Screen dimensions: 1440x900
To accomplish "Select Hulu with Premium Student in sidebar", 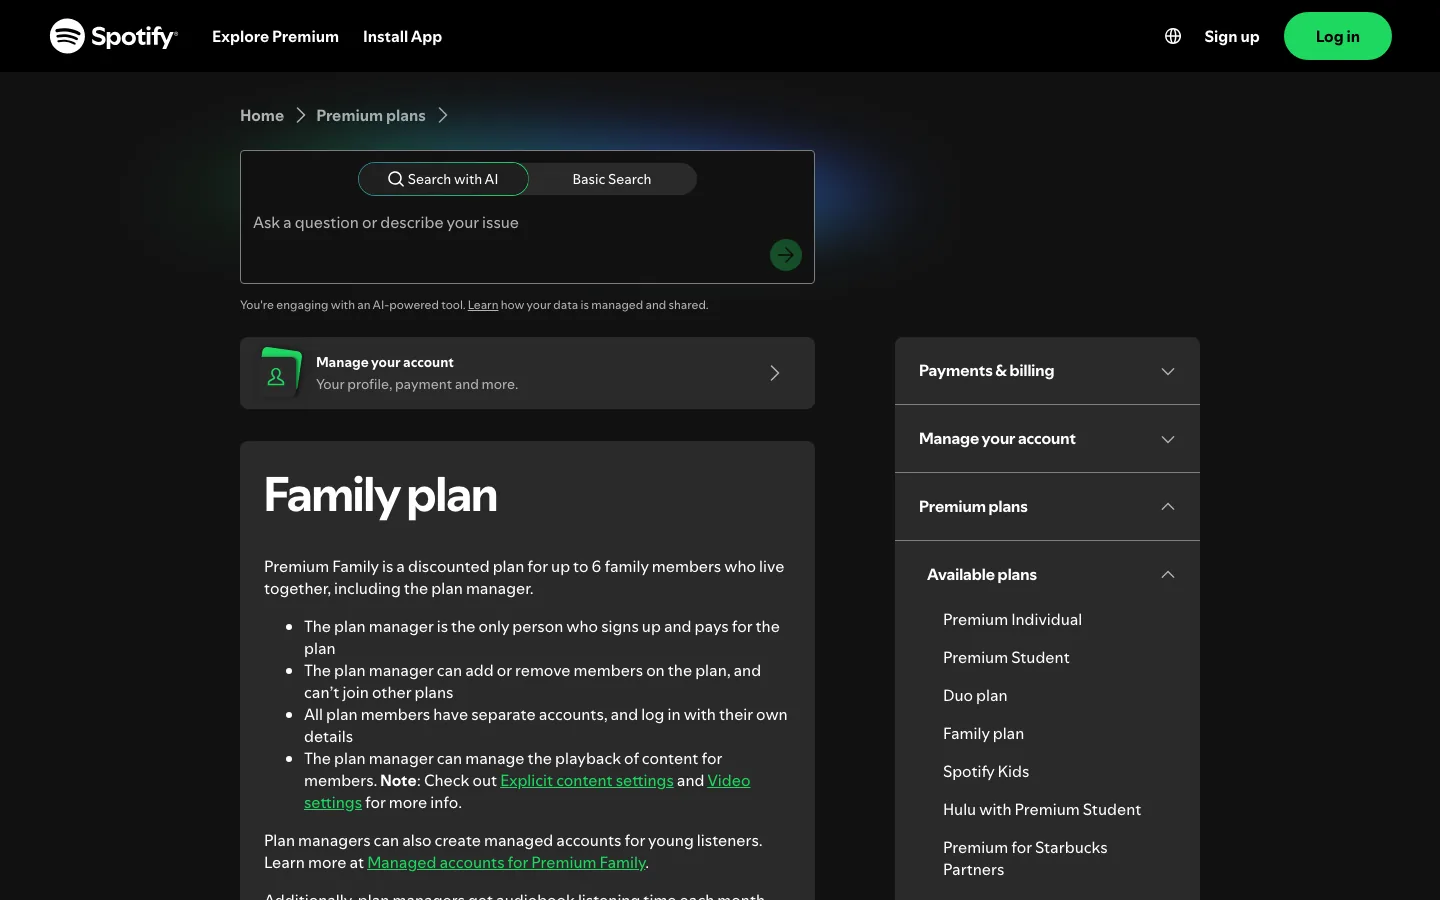I will click(1042, 810).
